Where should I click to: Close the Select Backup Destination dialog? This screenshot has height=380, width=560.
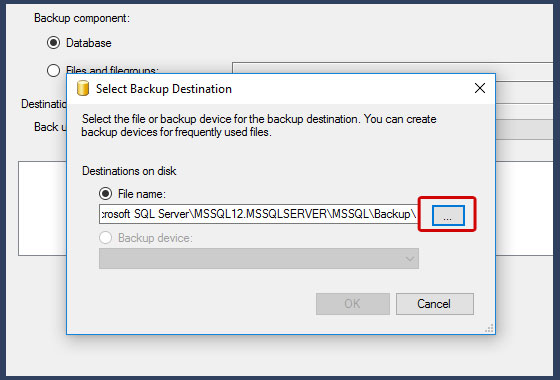tap(480, 88)
